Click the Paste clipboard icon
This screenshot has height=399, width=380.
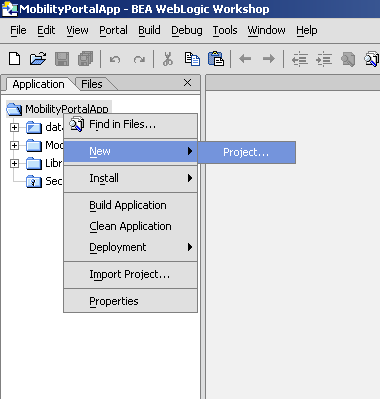point(216,59)
